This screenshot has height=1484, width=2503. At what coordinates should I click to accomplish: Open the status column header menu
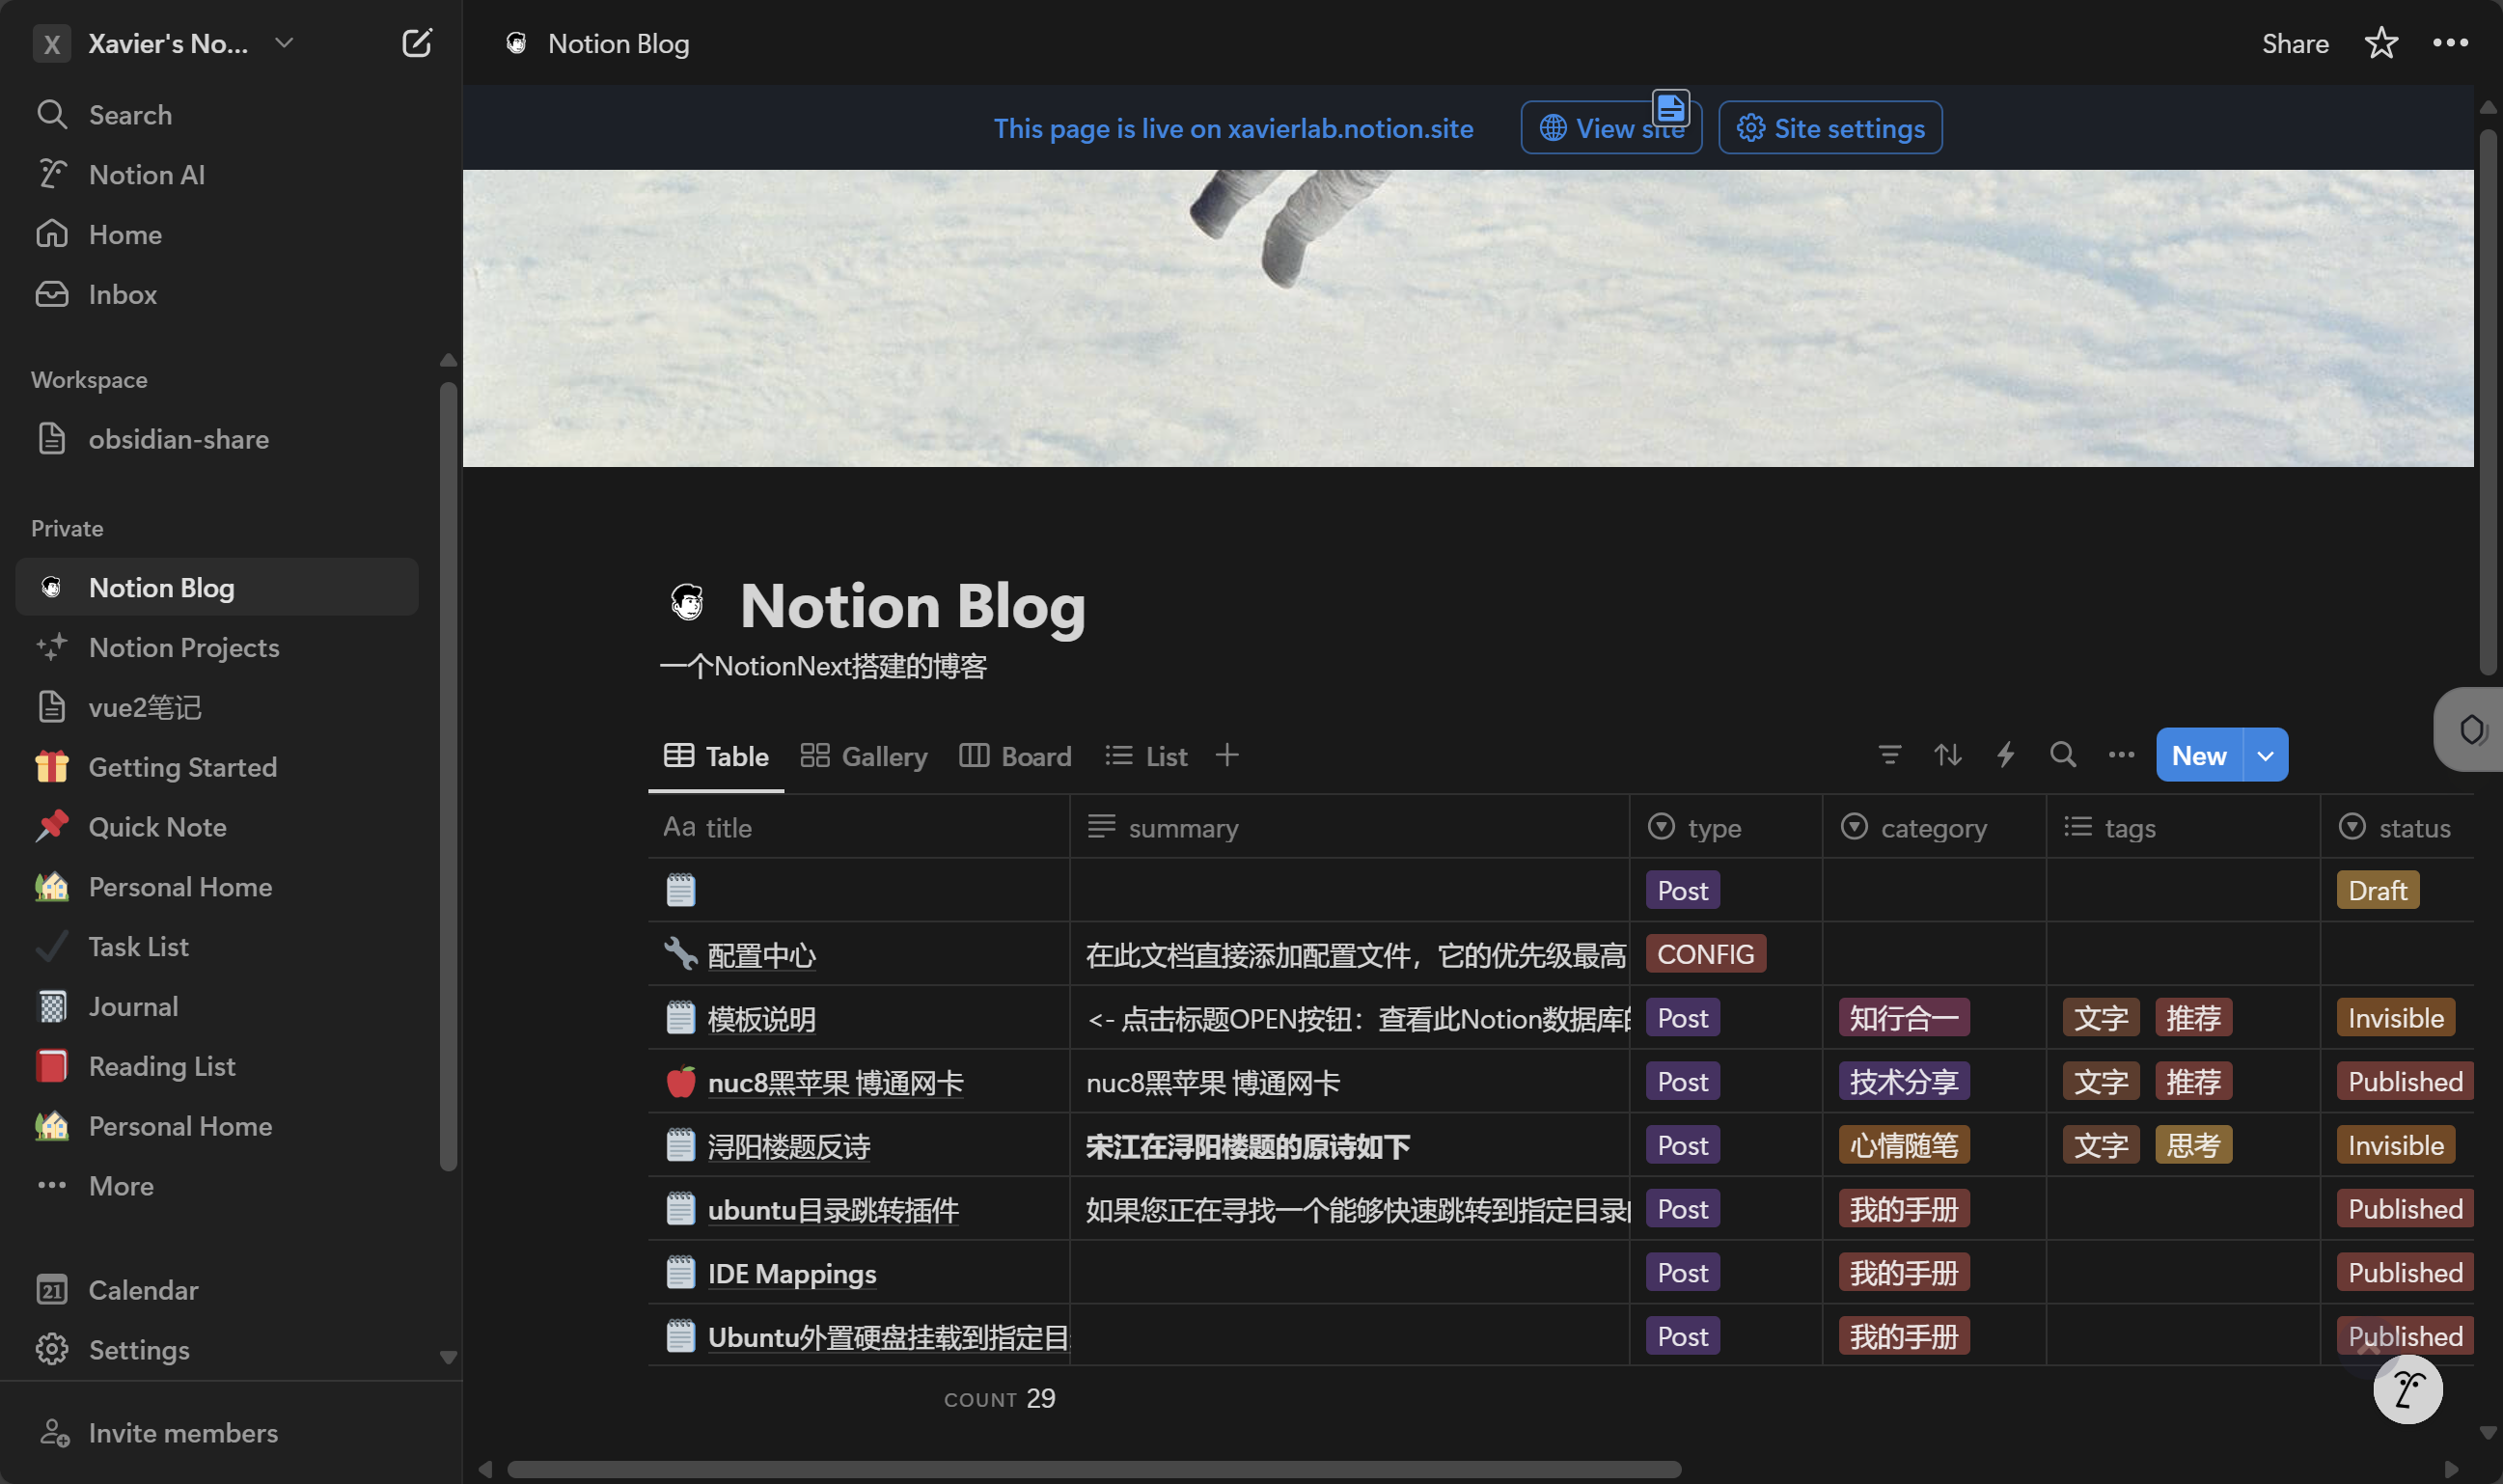pos(2397,827)
